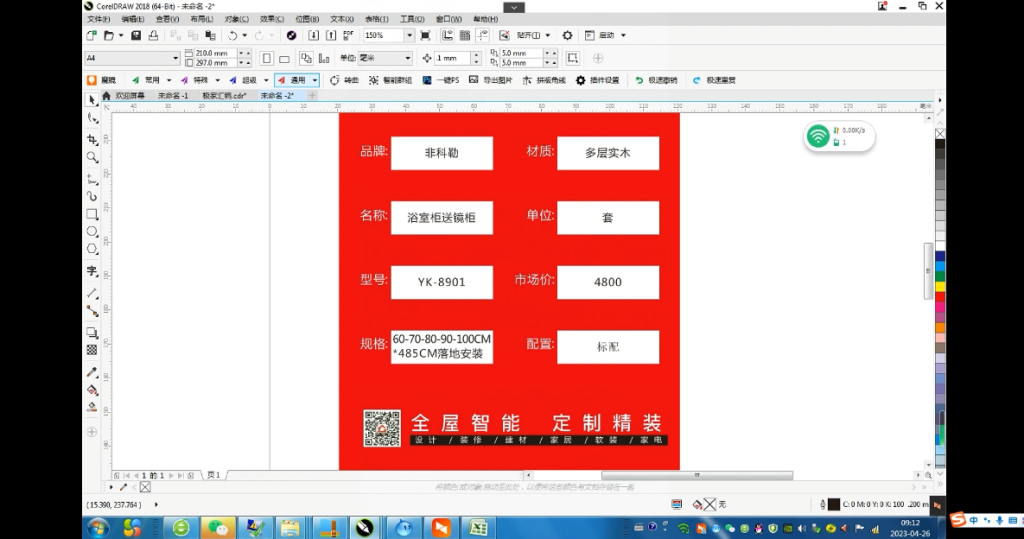Screen dimensions: 1024x539
Task: Click the Export icon
Action: (331, 35)
